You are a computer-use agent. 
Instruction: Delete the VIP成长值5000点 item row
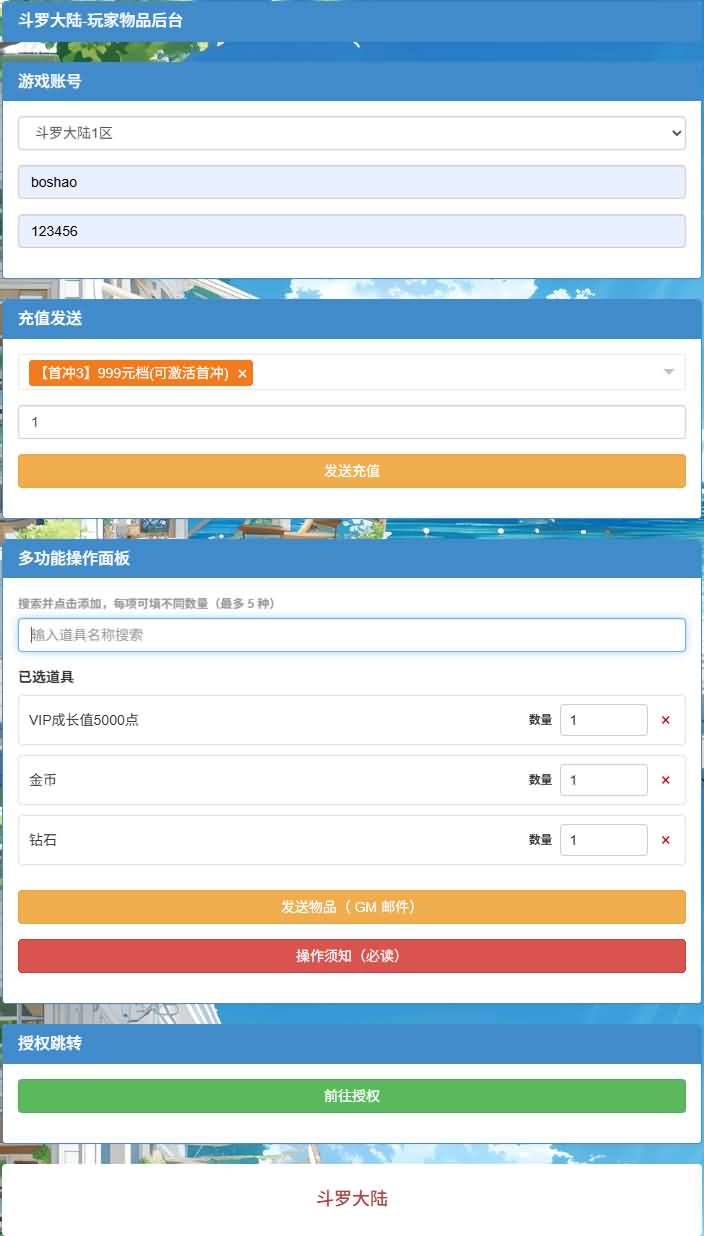coord(666,720)
